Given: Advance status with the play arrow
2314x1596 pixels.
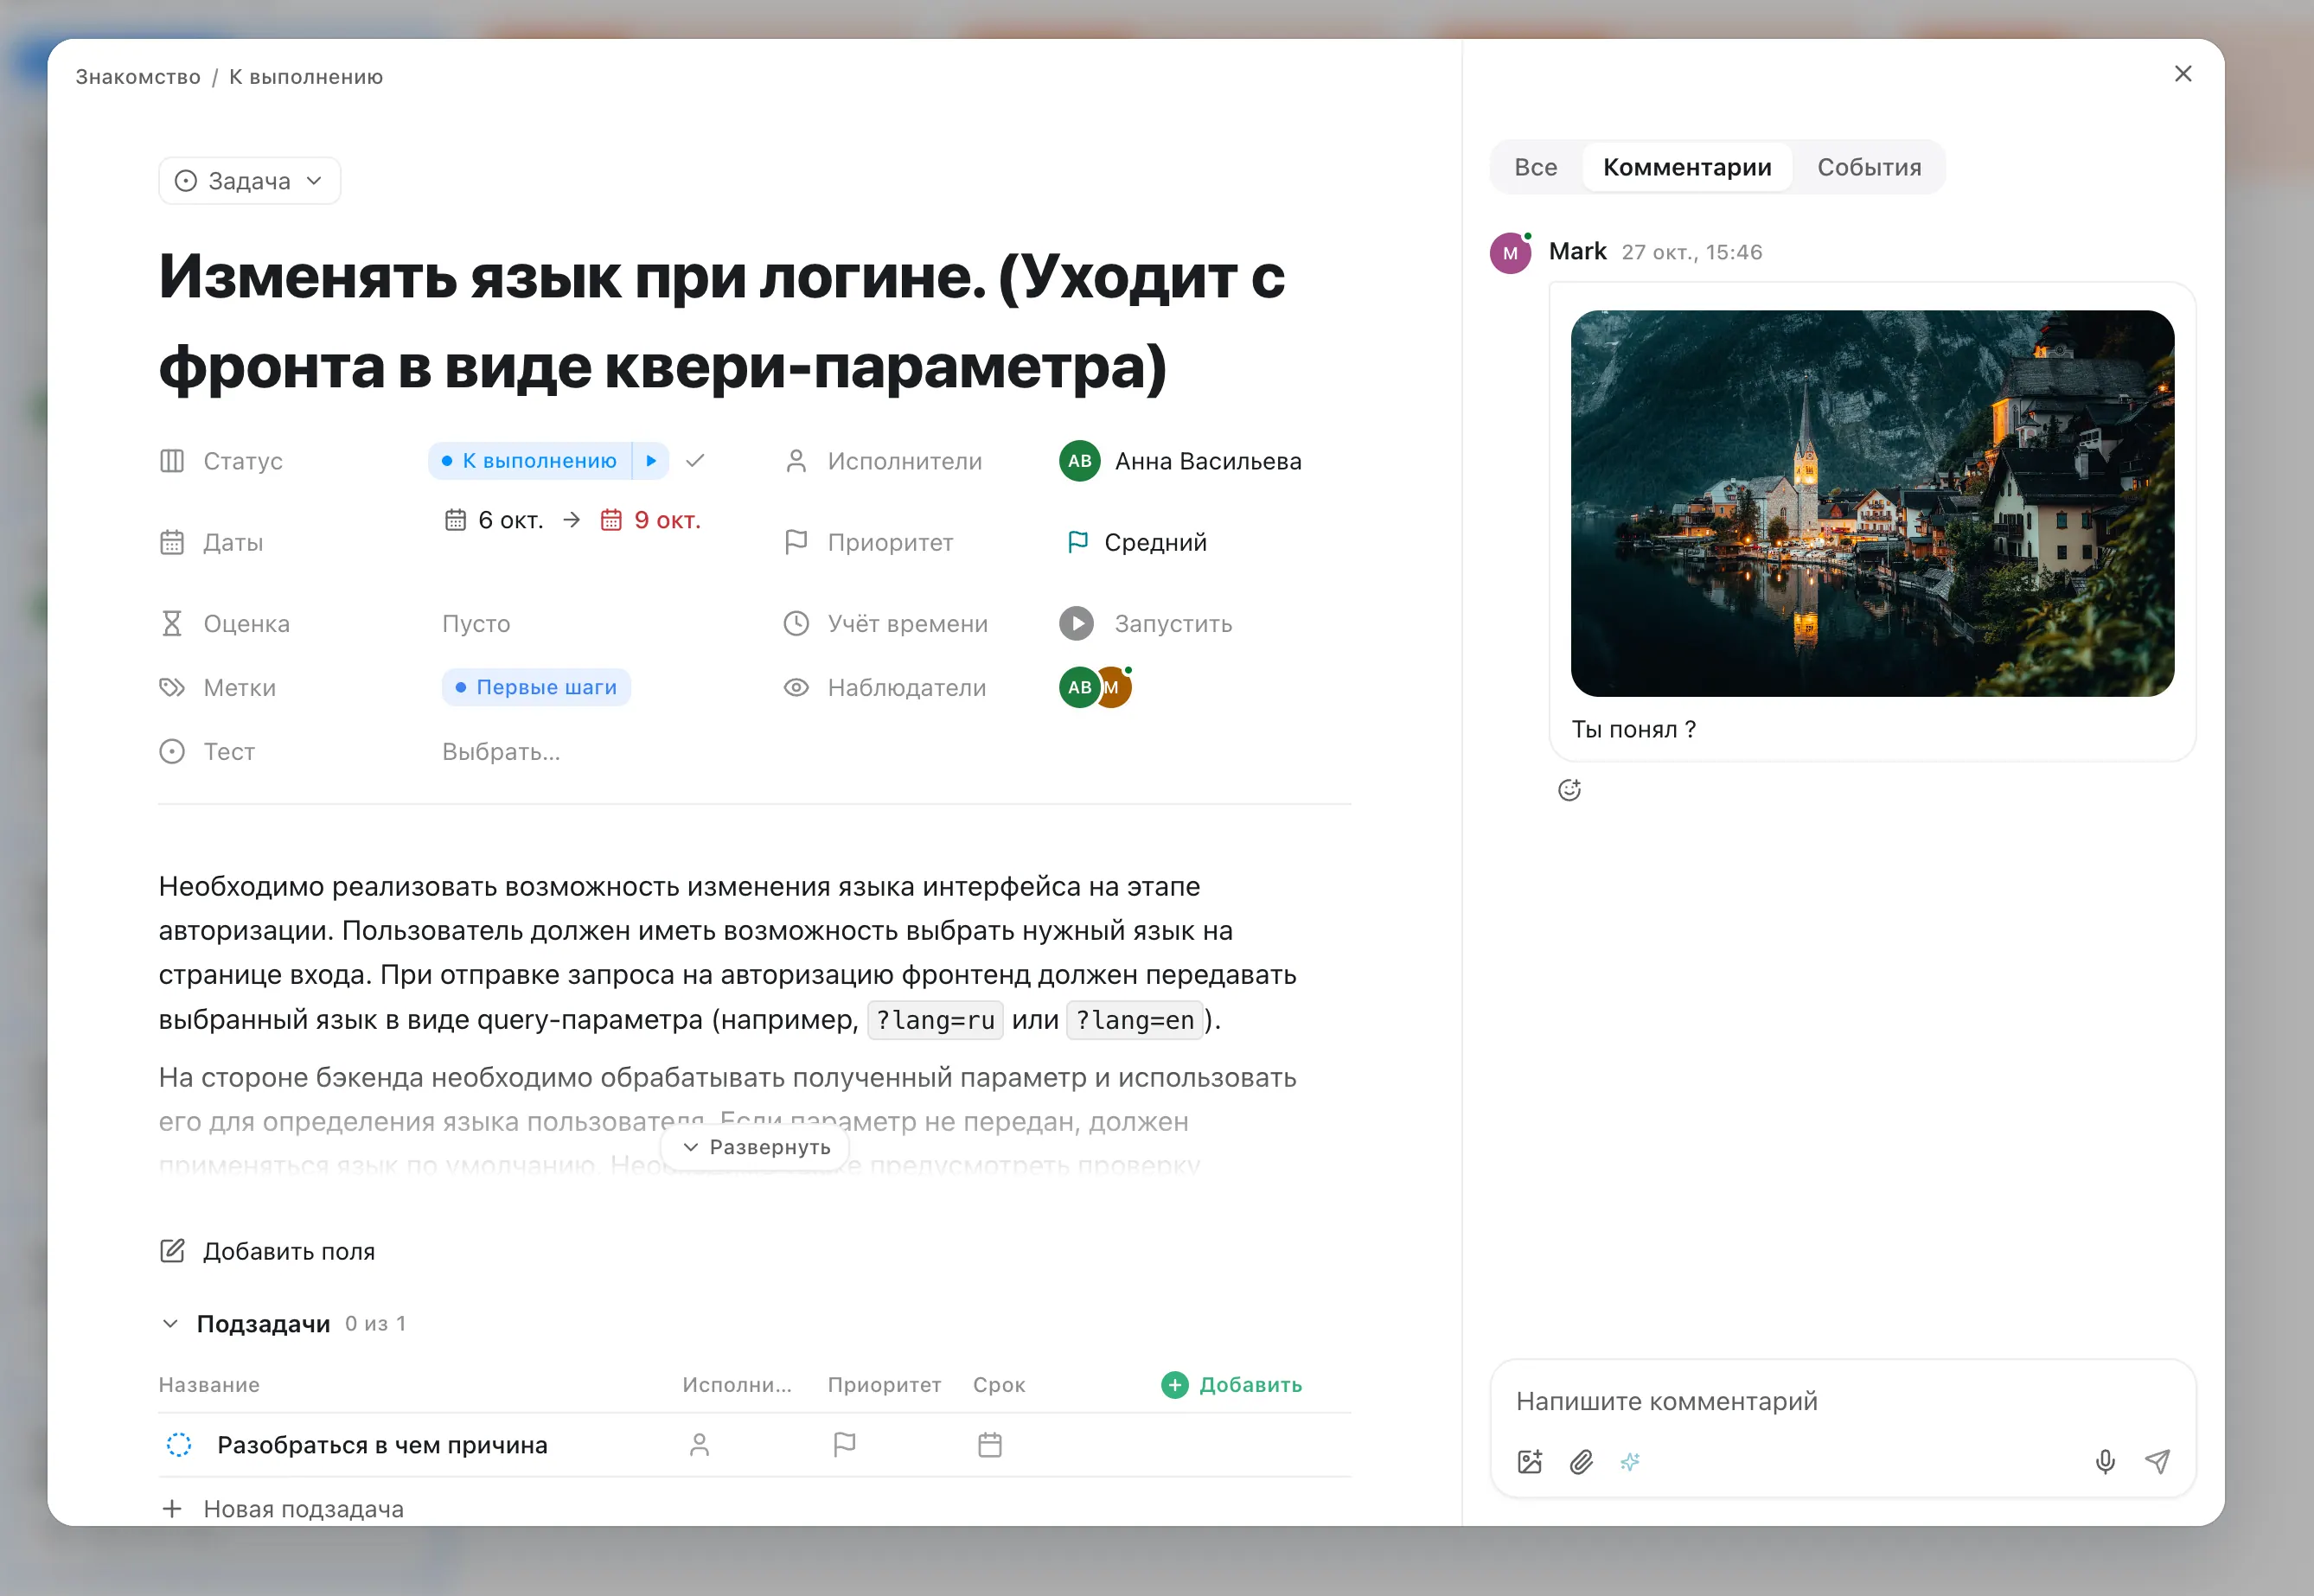Looking at the screenshot, I should [x=651, y=461].
